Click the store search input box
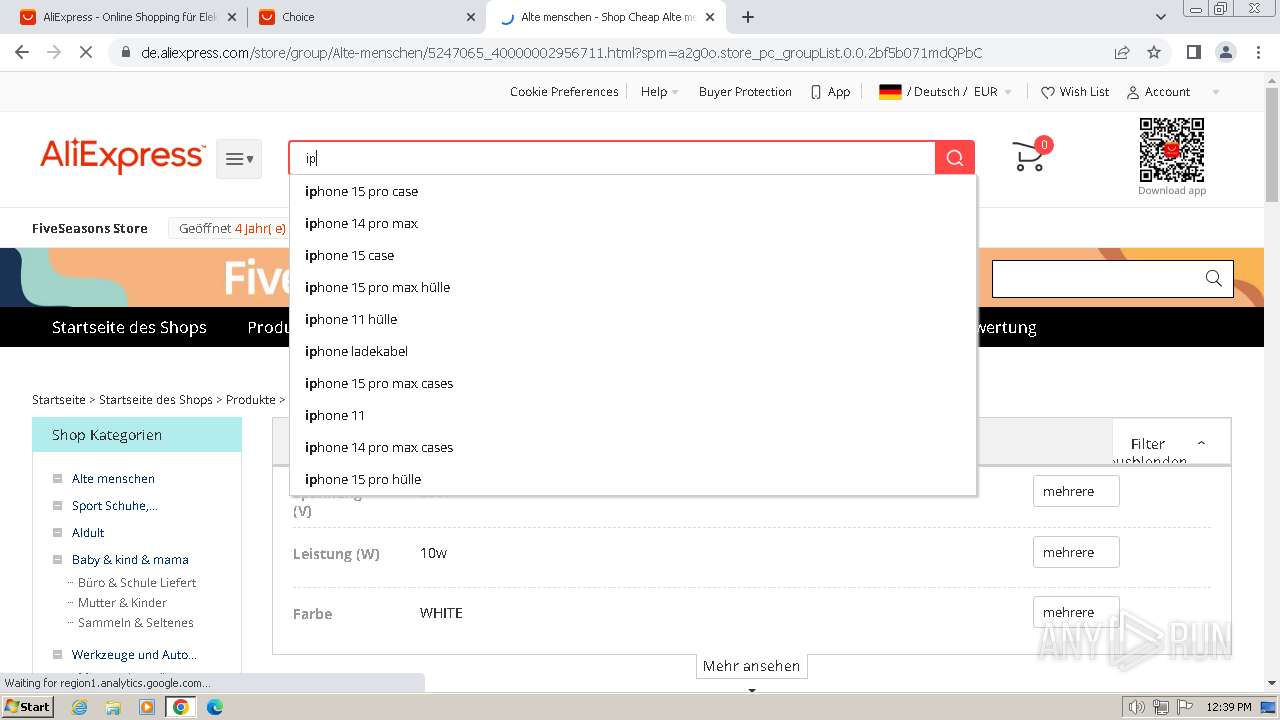1280x720 pixels. tap(1097, 279)
